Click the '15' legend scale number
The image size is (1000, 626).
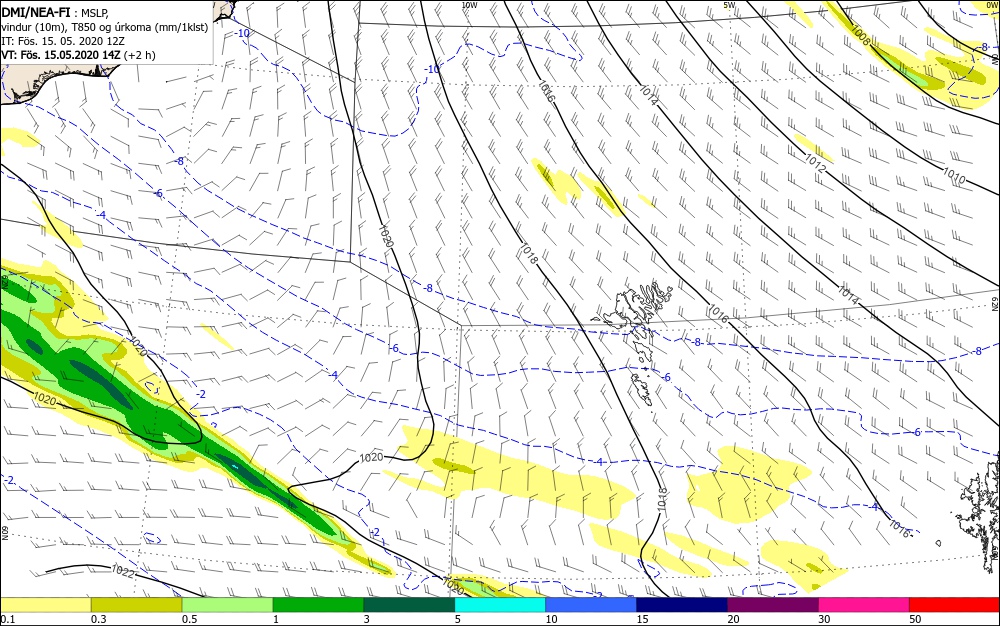pyautogui.click(x=642, y=619)
